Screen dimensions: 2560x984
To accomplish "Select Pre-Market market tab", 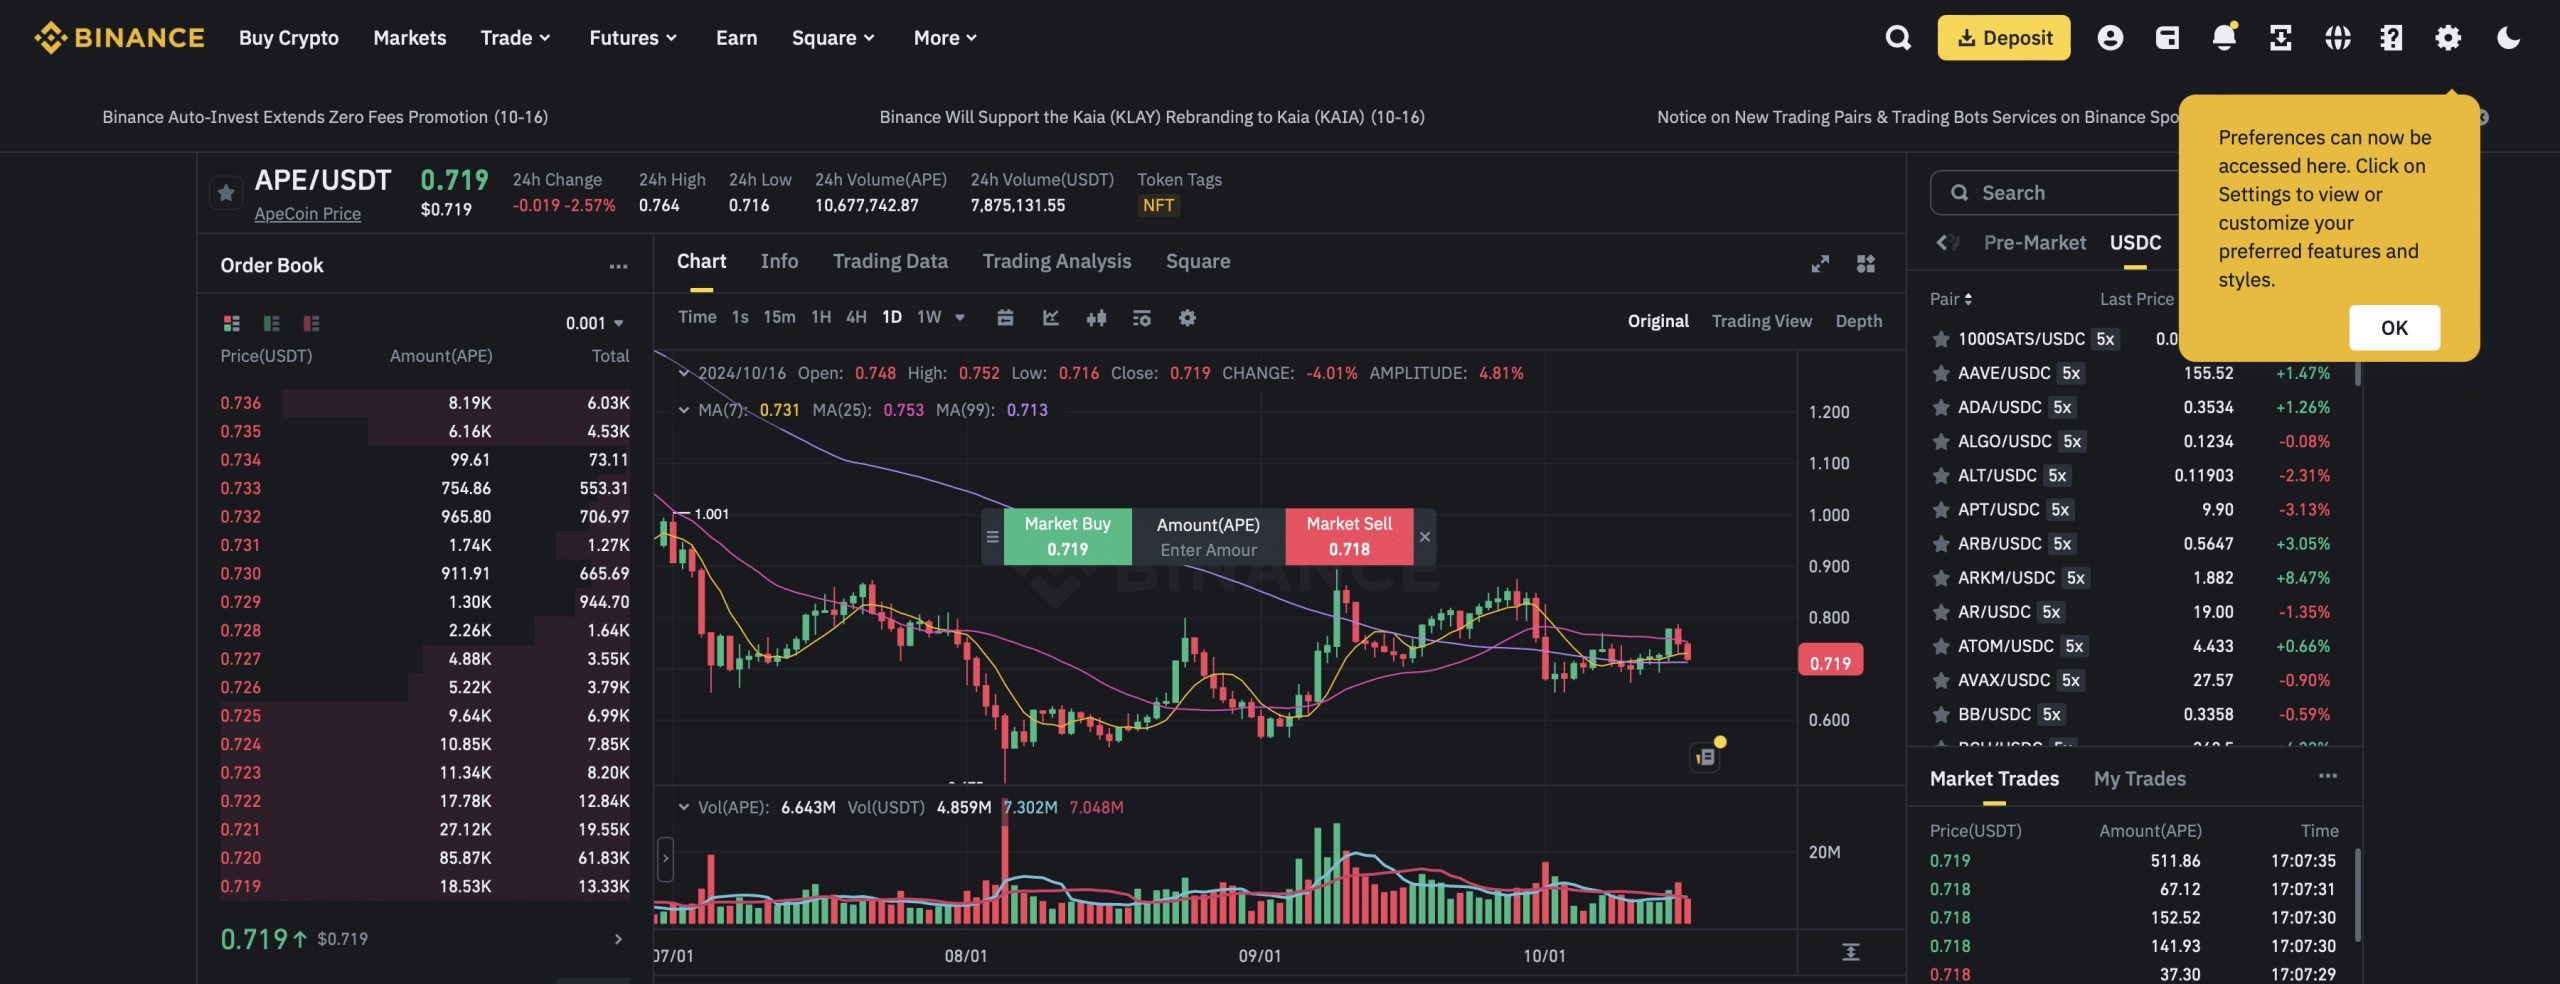I will point(2034,243).
